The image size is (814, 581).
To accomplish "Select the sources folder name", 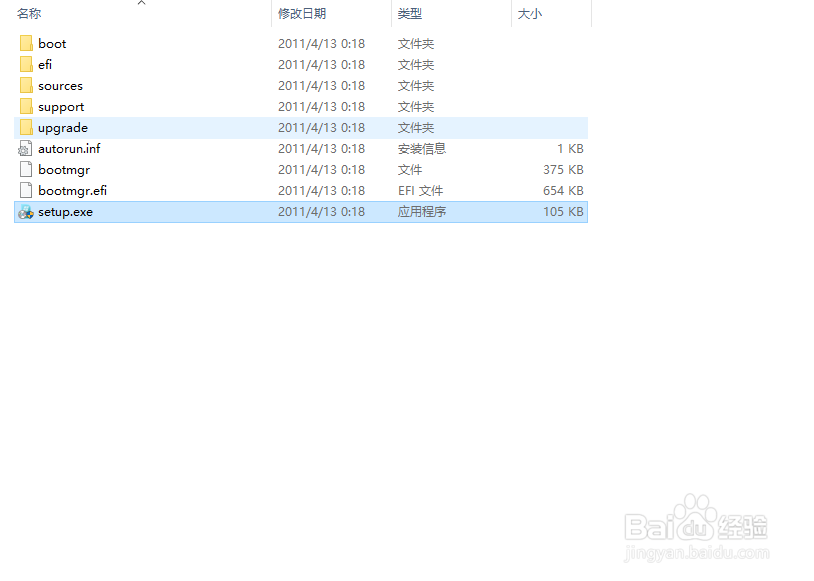I will (61, 85).
